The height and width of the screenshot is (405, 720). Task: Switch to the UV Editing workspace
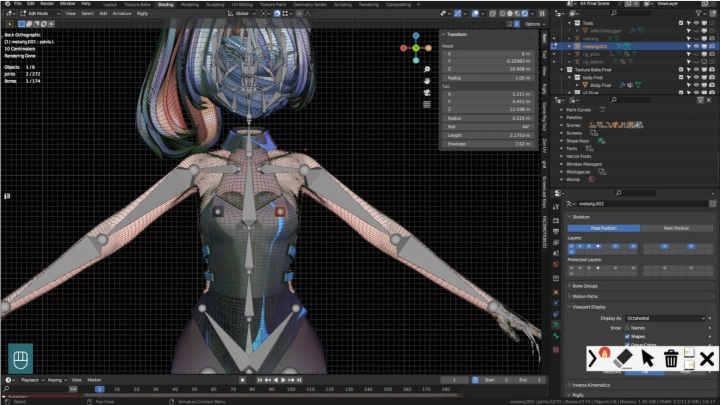tap(242, 5)
